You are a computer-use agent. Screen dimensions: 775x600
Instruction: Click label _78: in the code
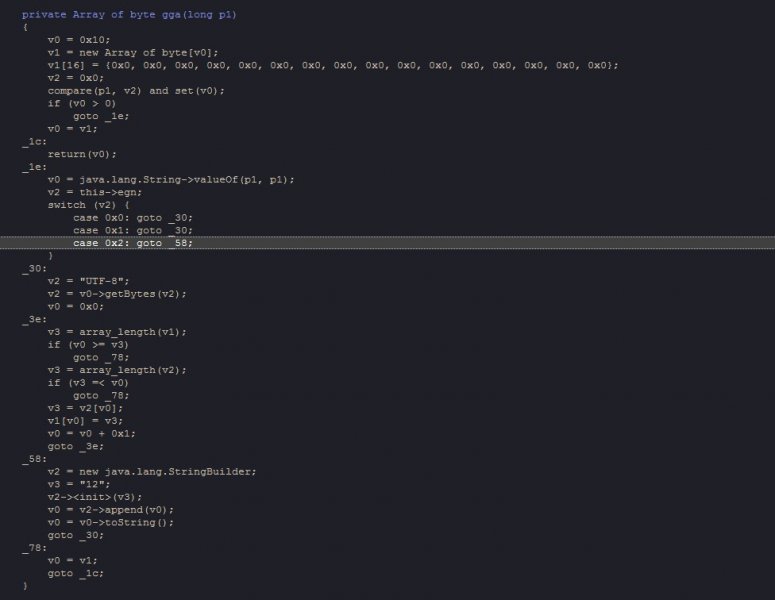coord(34,548)
